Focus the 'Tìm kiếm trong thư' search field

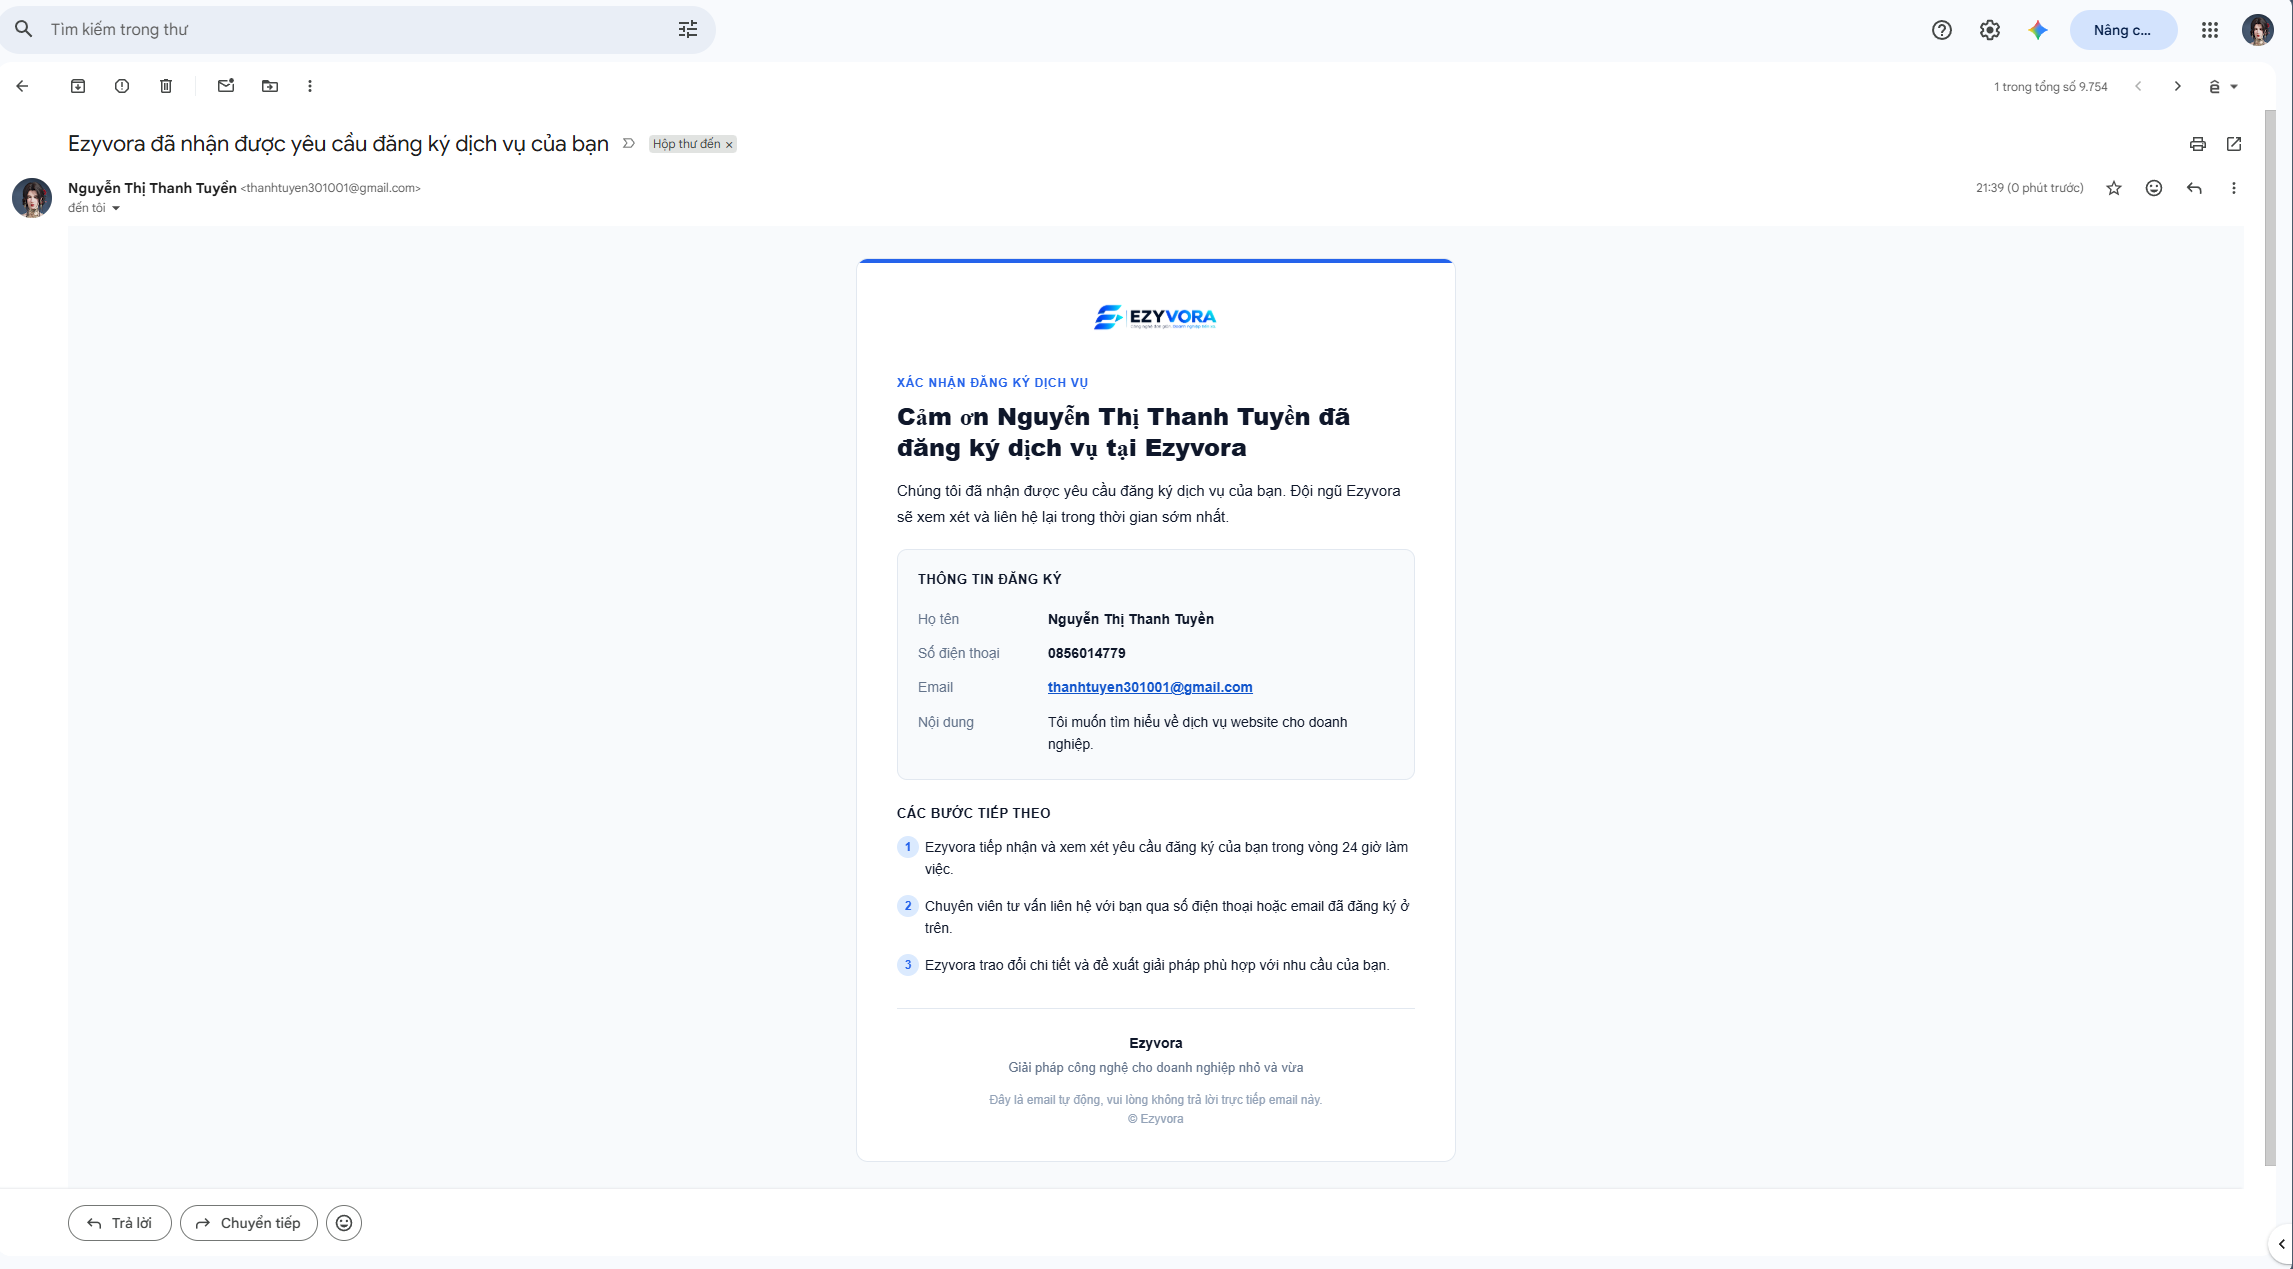pos(360,30)
